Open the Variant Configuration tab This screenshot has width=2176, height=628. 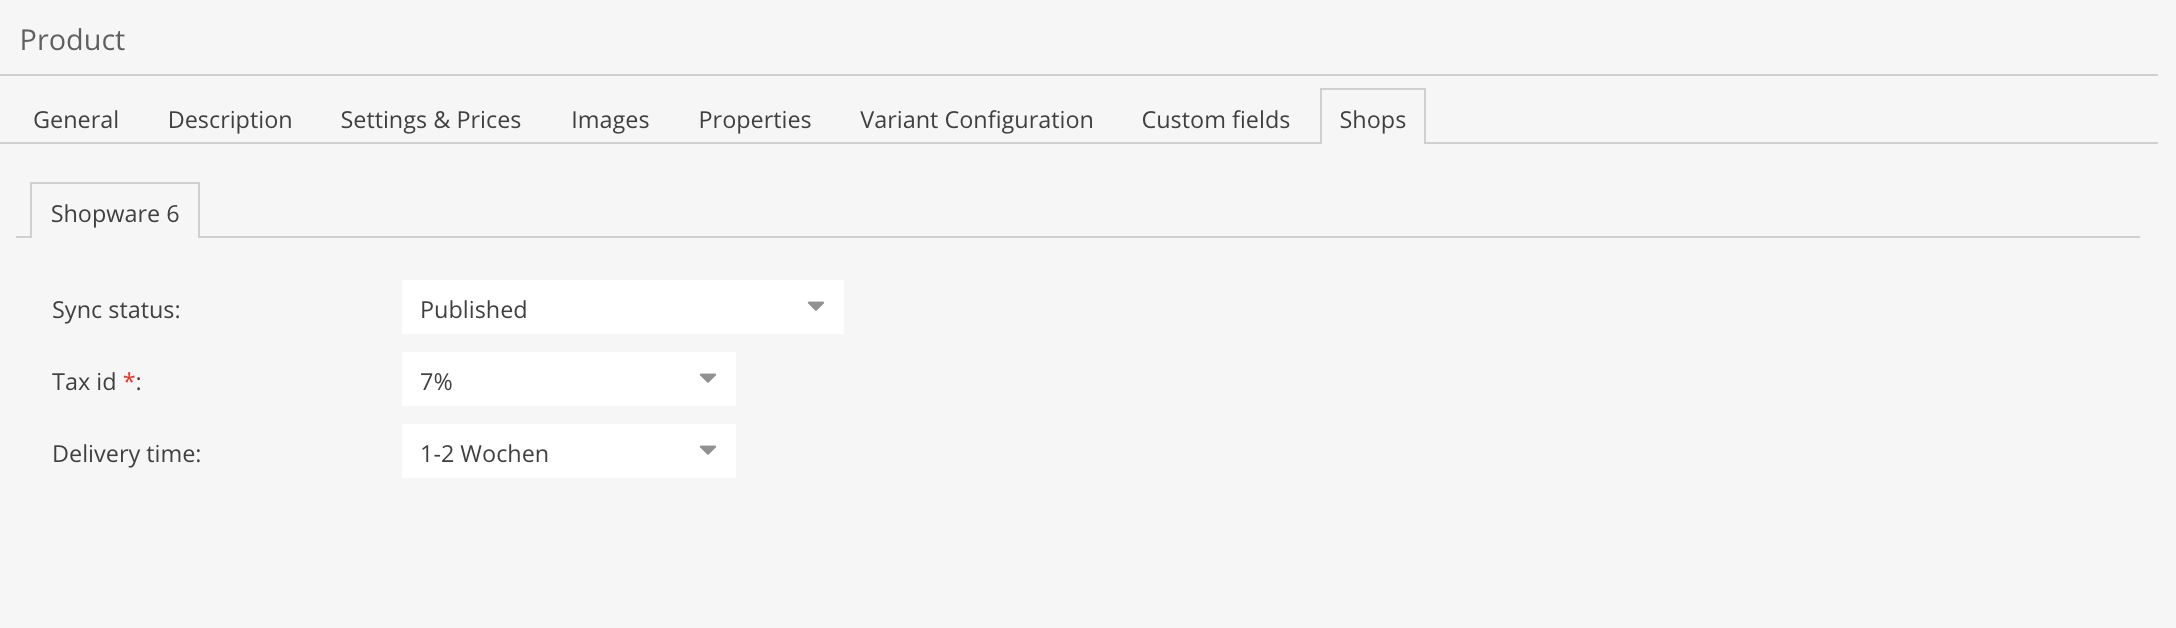(976, 120)
